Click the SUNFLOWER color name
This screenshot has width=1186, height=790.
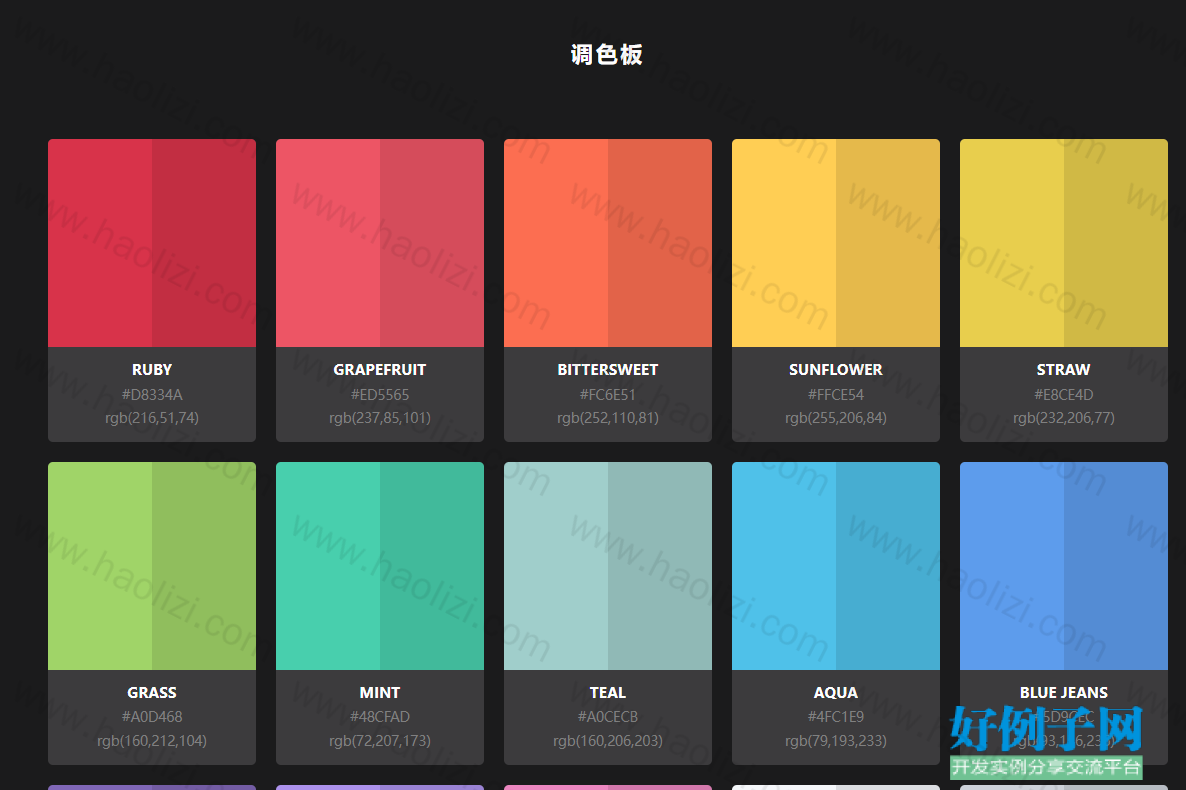(836, 369)
